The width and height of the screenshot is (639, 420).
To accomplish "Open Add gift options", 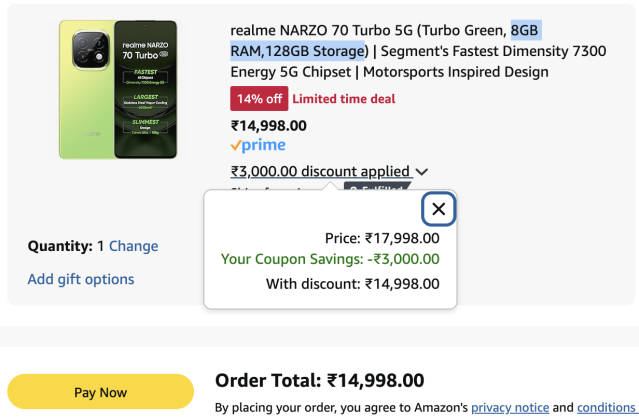I will [x=81, y=279].
